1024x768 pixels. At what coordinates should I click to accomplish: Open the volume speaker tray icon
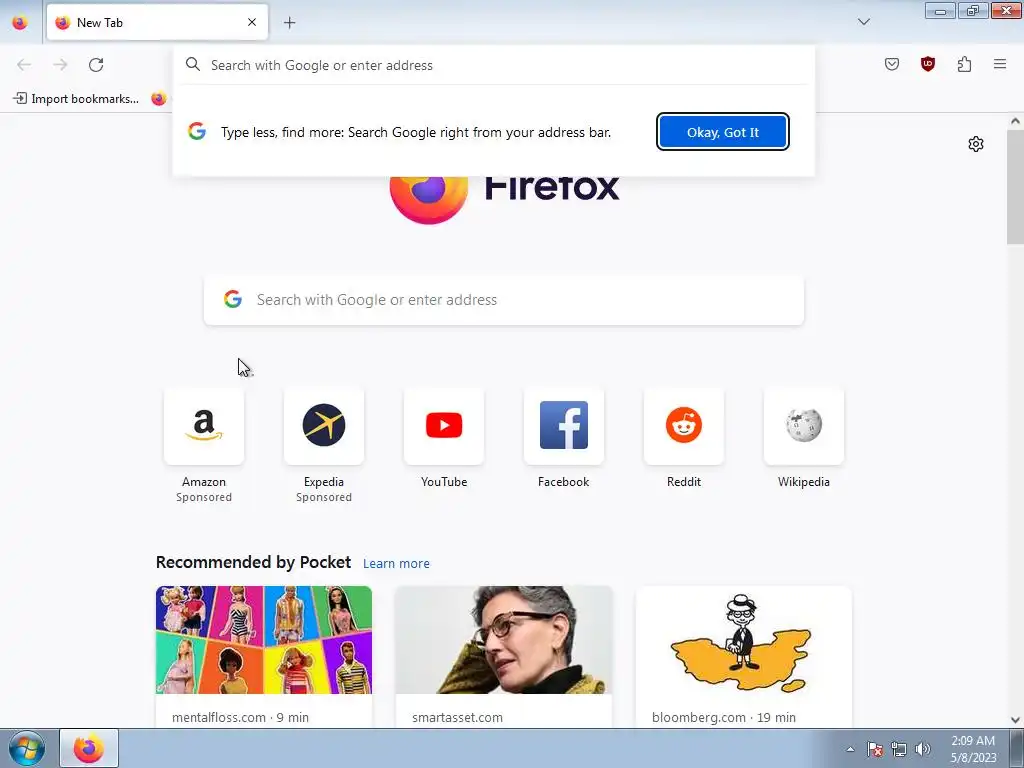pyautogui.click(x=922, y=749)
